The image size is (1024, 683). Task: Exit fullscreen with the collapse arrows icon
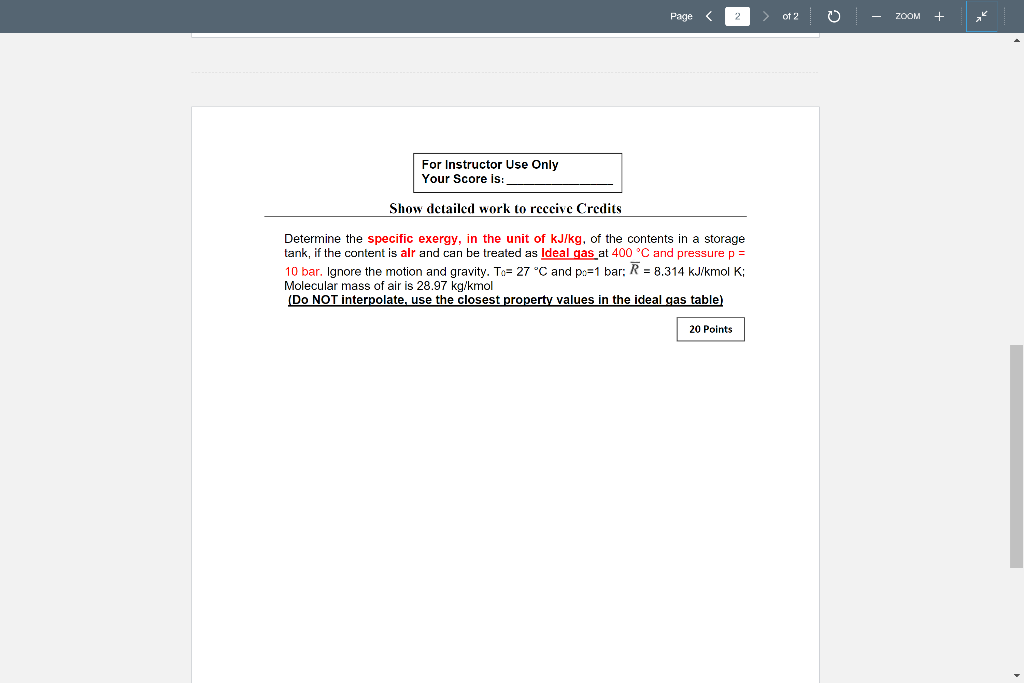[981, 16]
